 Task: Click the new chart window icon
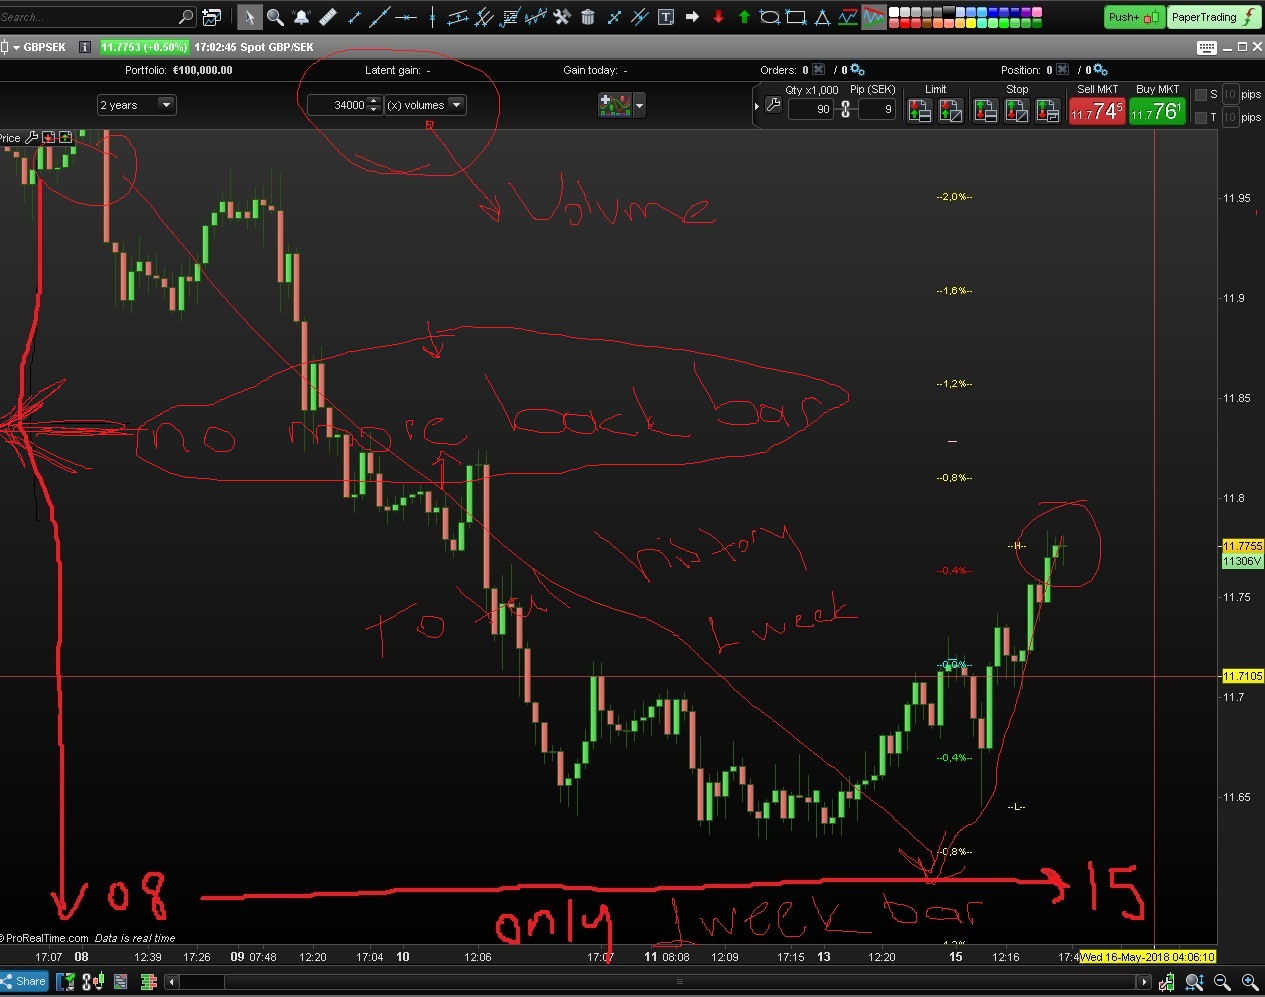coord(211,17)
